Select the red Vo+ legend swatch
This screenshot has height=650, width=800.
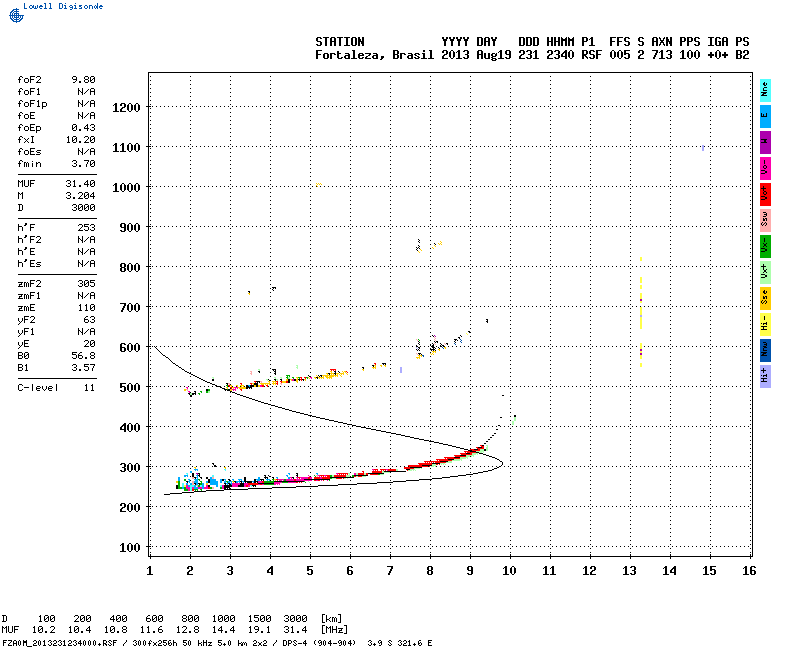click(x=765, y=194)
